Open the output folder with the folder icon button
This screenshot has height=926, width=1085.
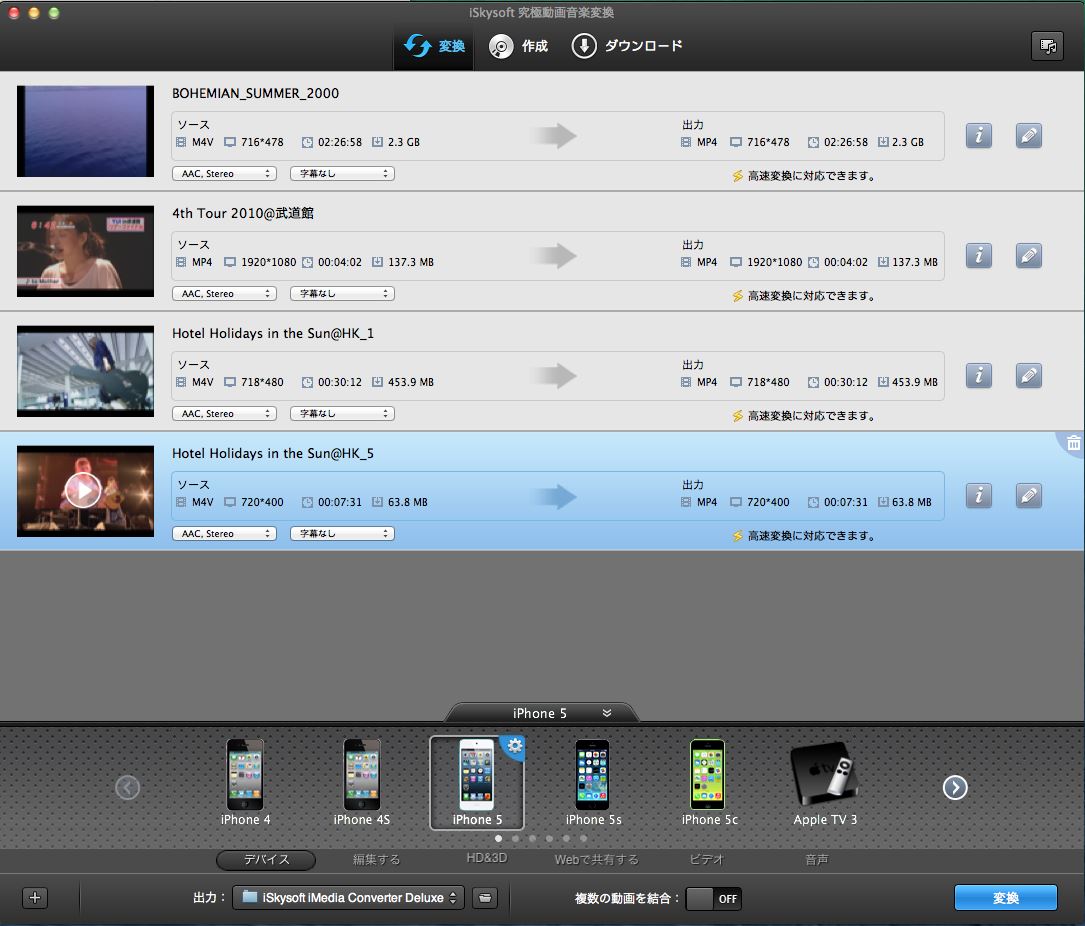coord(484,898)
